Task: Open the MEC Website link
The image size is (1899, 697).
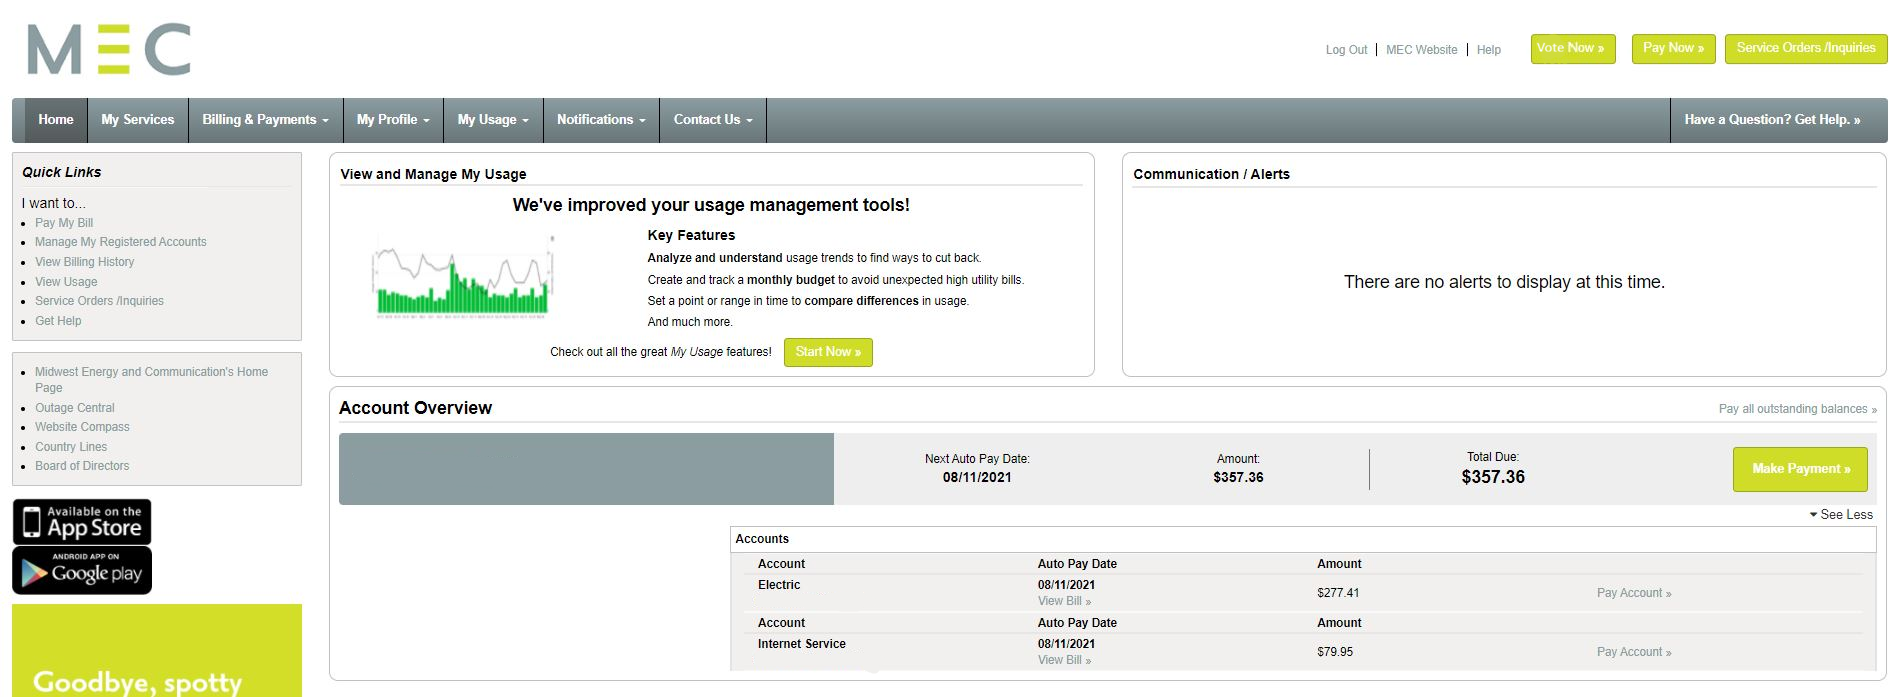Action: click(x=1422, y=50)
